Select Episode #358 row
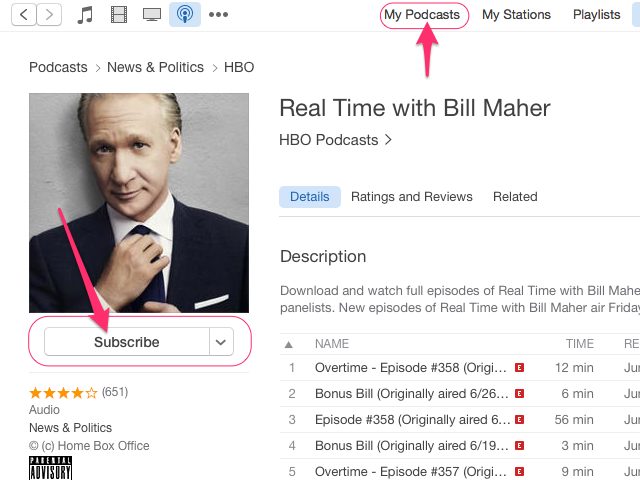 click(x=460, y=420)
